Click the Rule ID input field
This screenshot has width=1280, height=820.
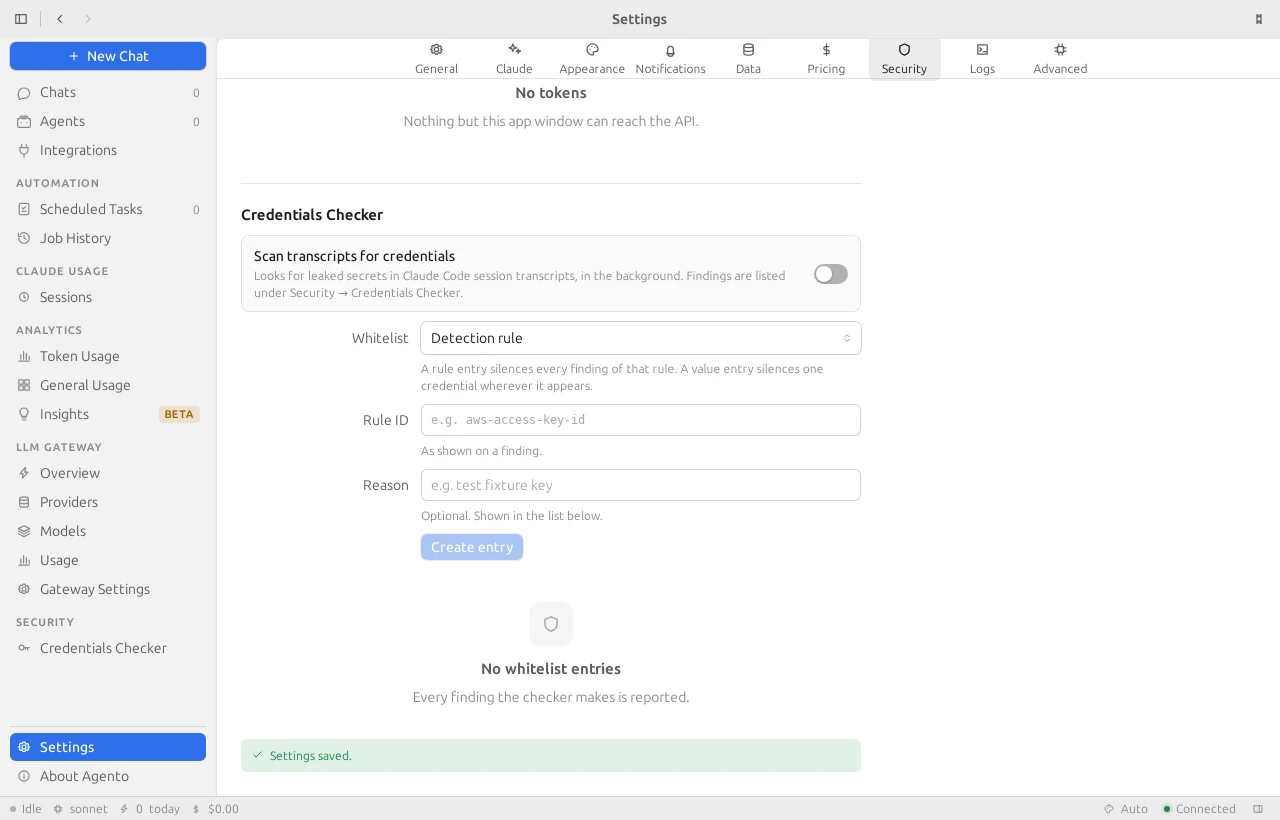[x=641, y=420]
